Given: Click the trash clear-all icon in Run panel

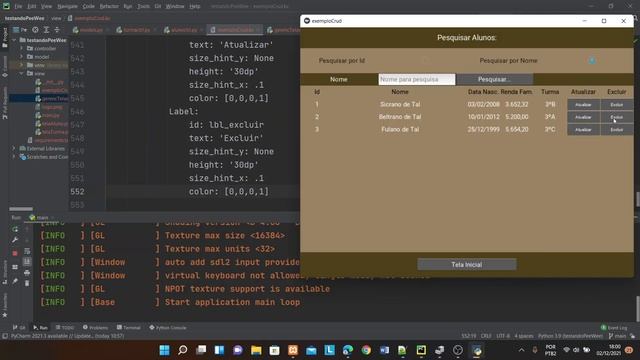Looking at the screenshot, I should pos(27,283).
